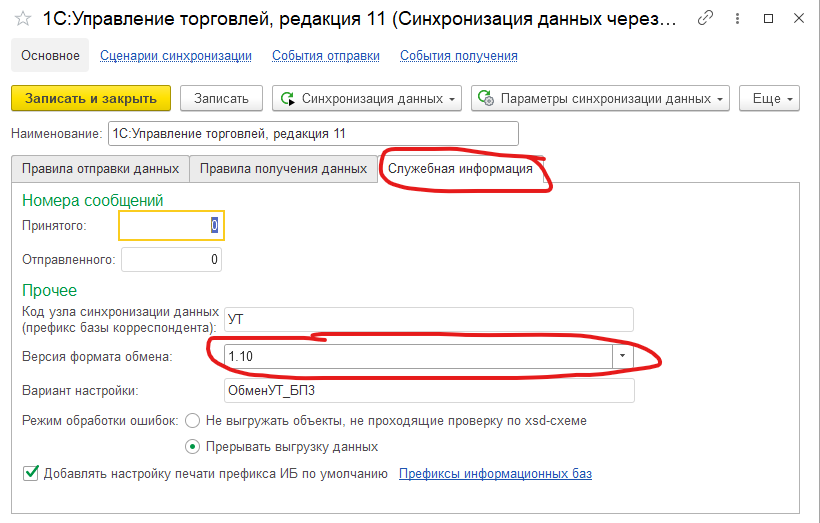820x523 pixels.
Task: Click Версия формата обмена field with 1.10
Action: pos(418,357)
